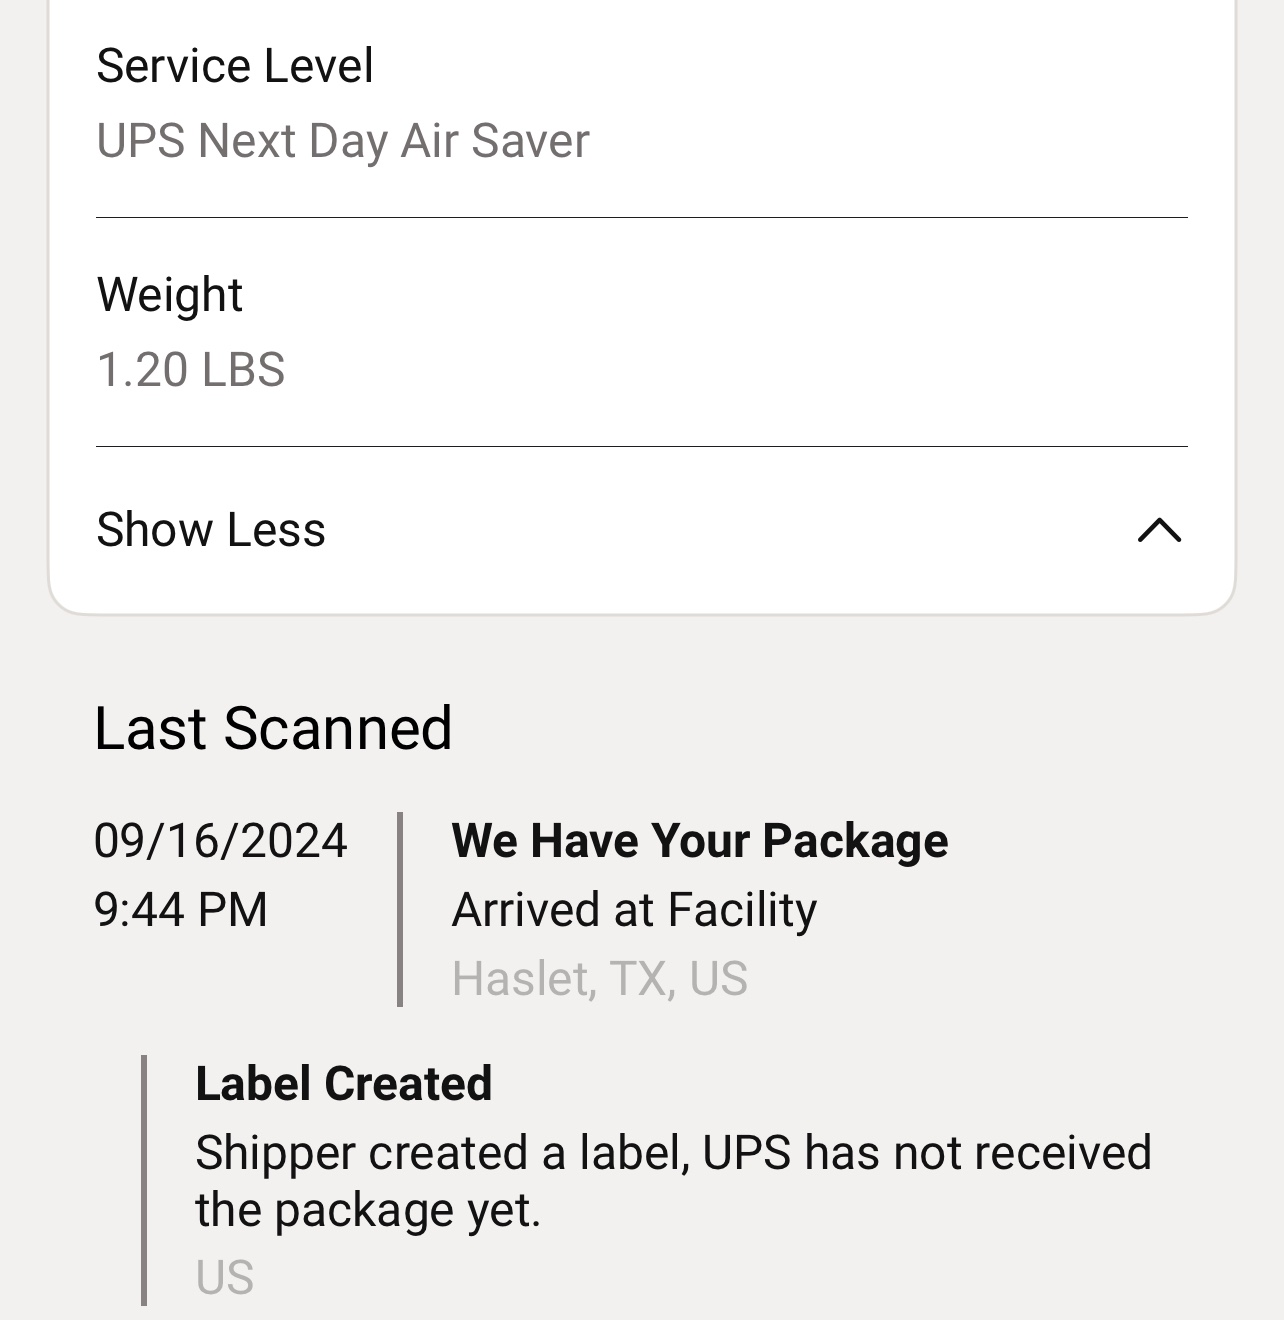Viewport: 1284px width, 1320px height.
Task: Tap the Arrived at Facility entry
Action: click(x=634, y=910)
